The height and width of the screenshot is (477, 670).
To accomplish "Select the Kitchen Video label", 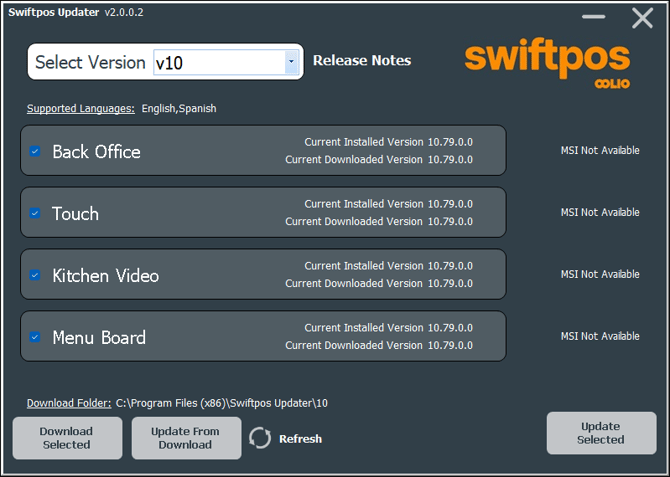I will coord(106,276).
